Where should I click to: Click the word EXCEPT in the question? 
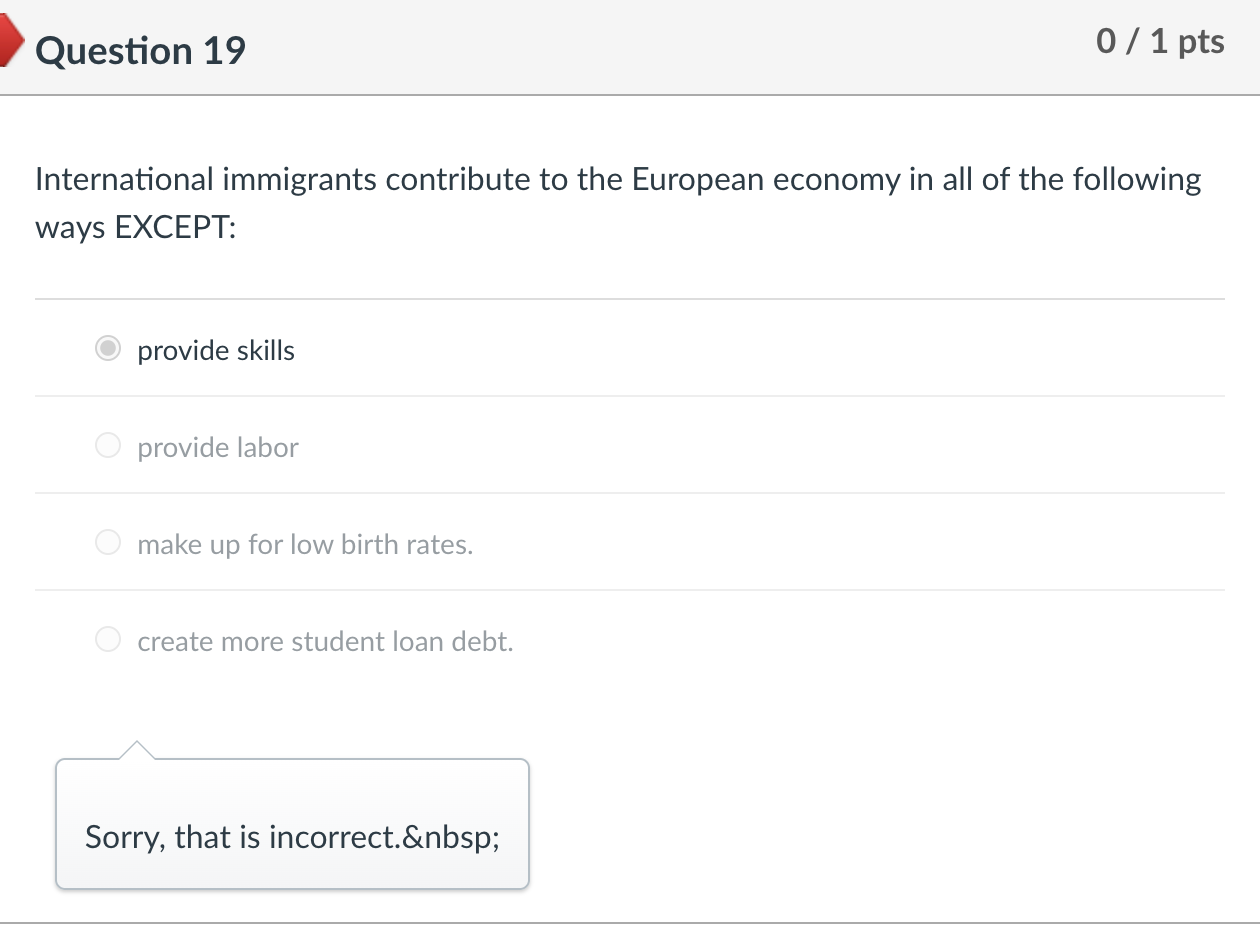click(x=173, y=227)
